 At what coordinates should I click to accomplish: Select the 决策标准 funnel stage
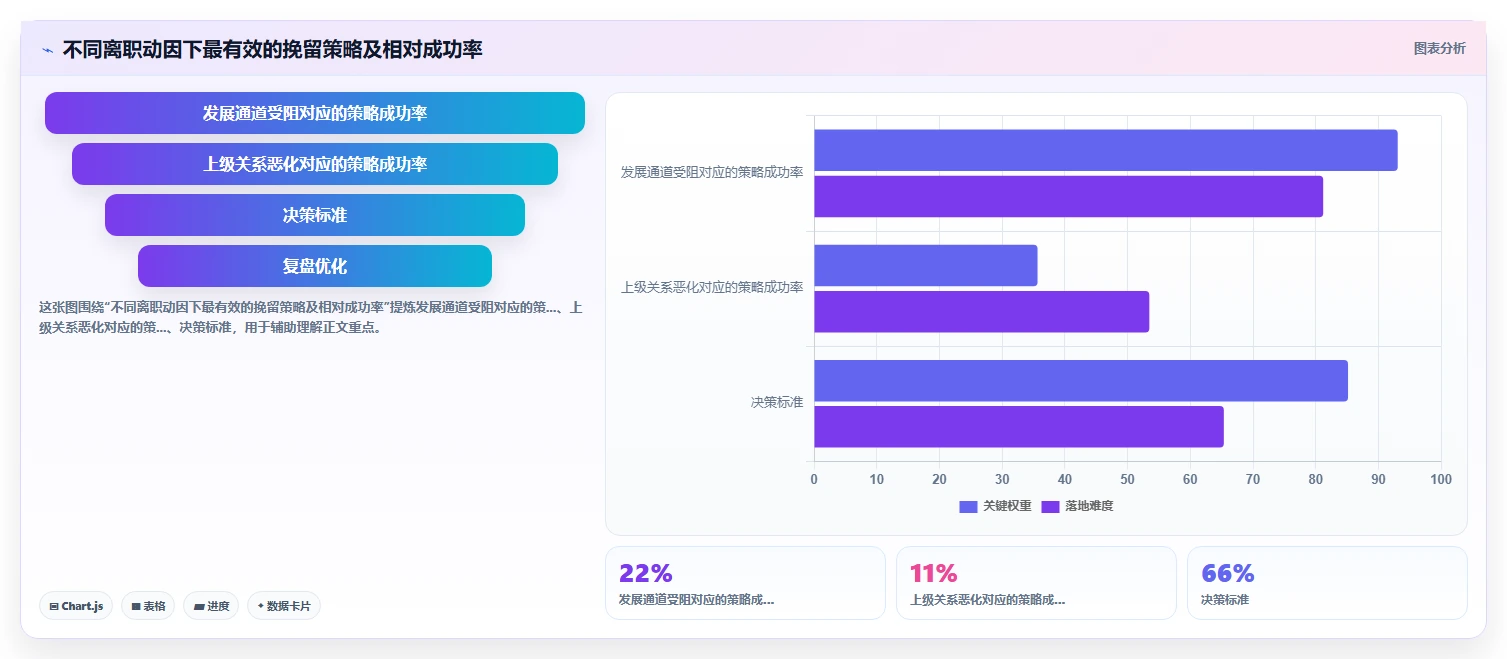point(315,215)
